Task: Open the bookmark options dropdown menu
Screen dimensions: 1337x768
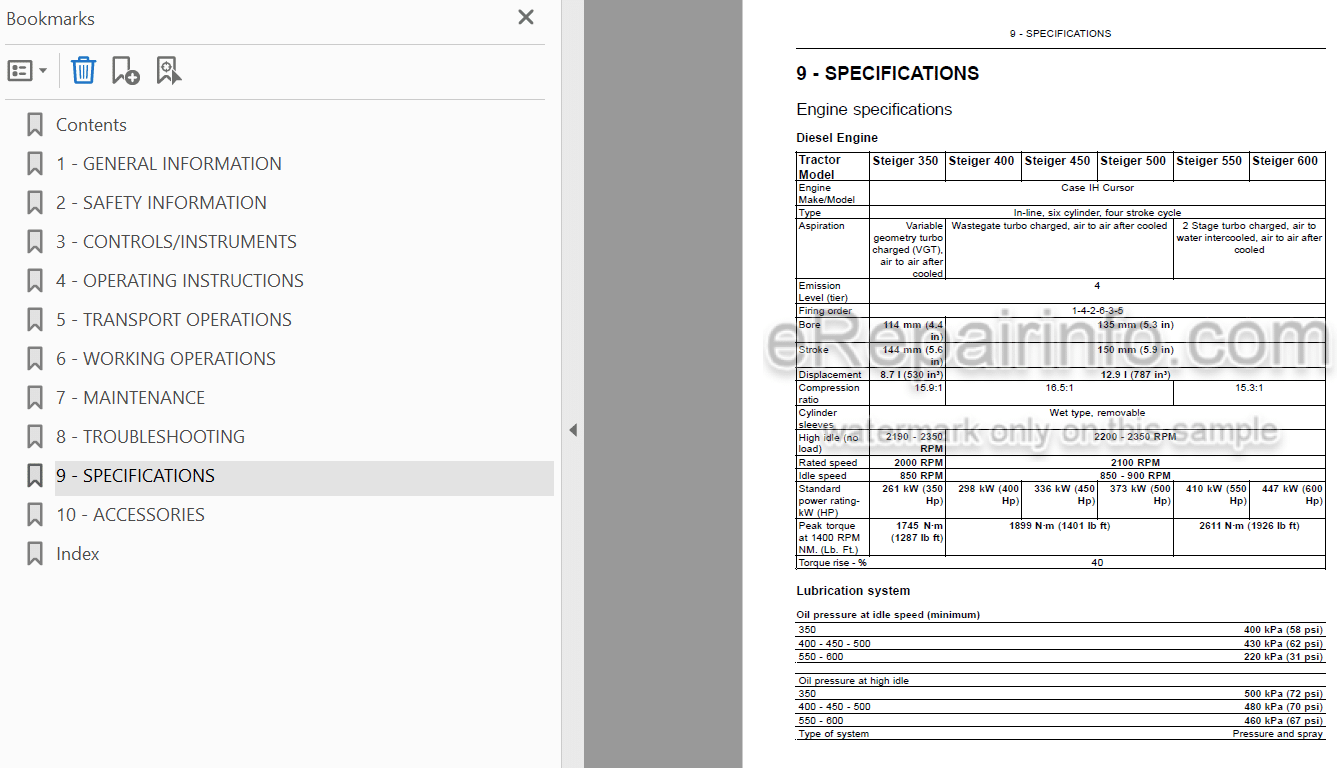Action: (x=27, y=71)
